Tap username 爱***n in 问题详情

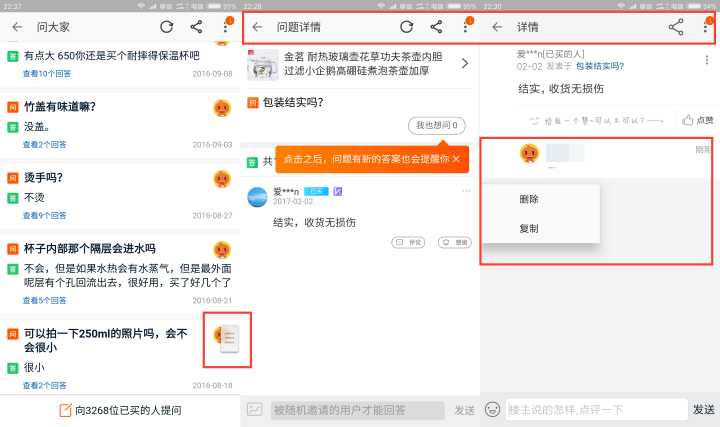[x=286, y=191]
